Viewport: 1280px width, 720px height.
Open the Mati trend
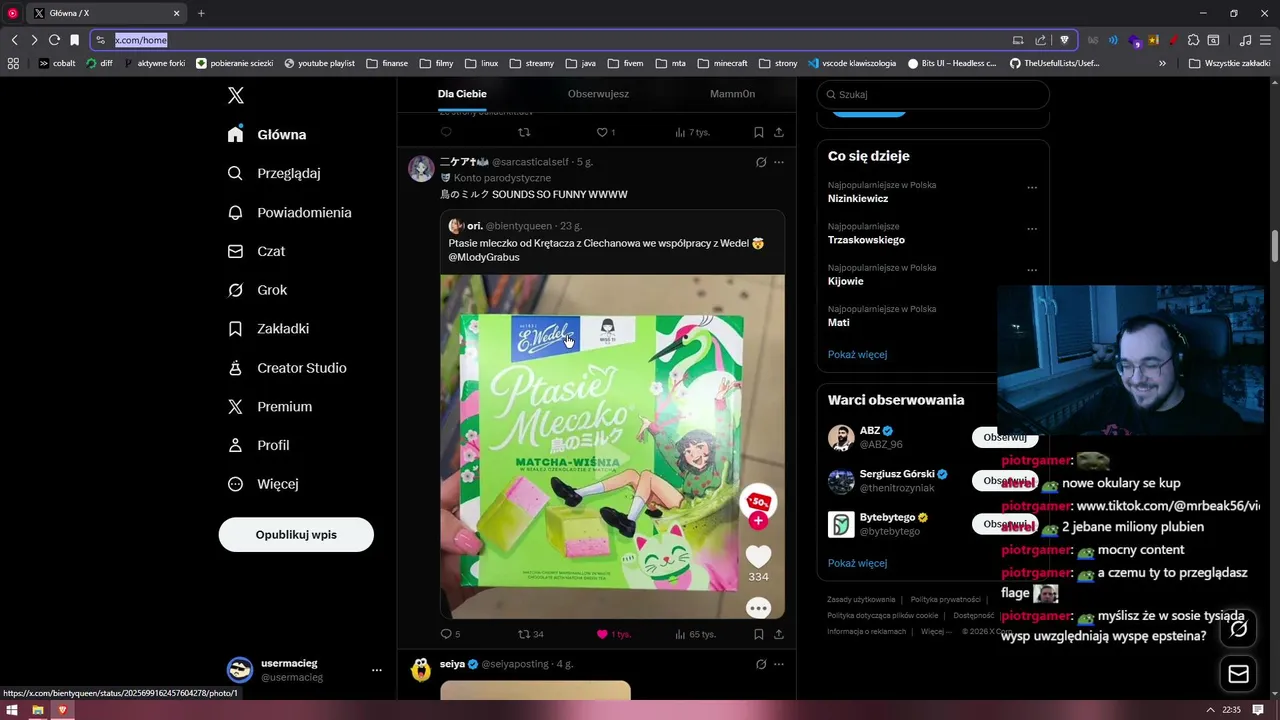pos(839,323)
